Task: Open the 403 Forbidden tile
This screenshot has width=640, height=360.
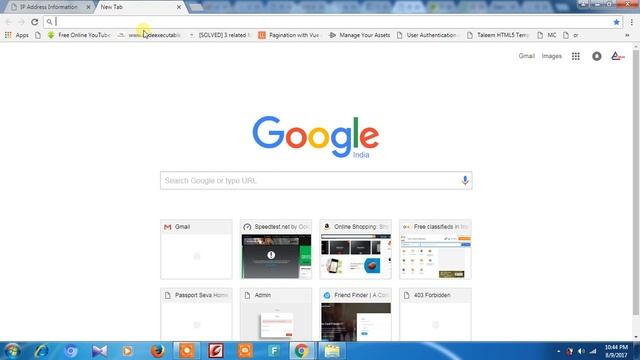Action: 435,314
